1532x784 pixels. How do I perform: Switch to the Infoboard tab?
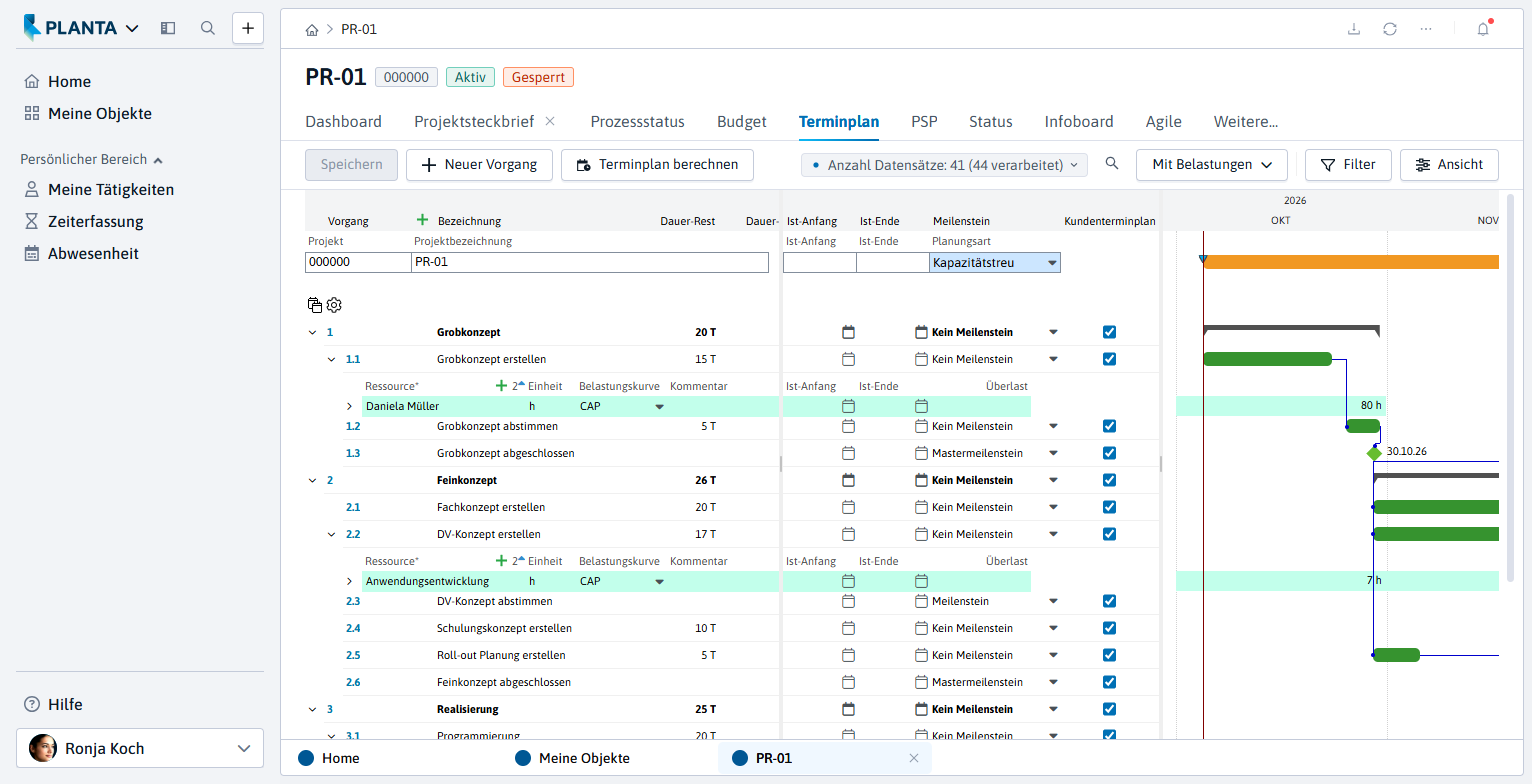click(1079, 122)
